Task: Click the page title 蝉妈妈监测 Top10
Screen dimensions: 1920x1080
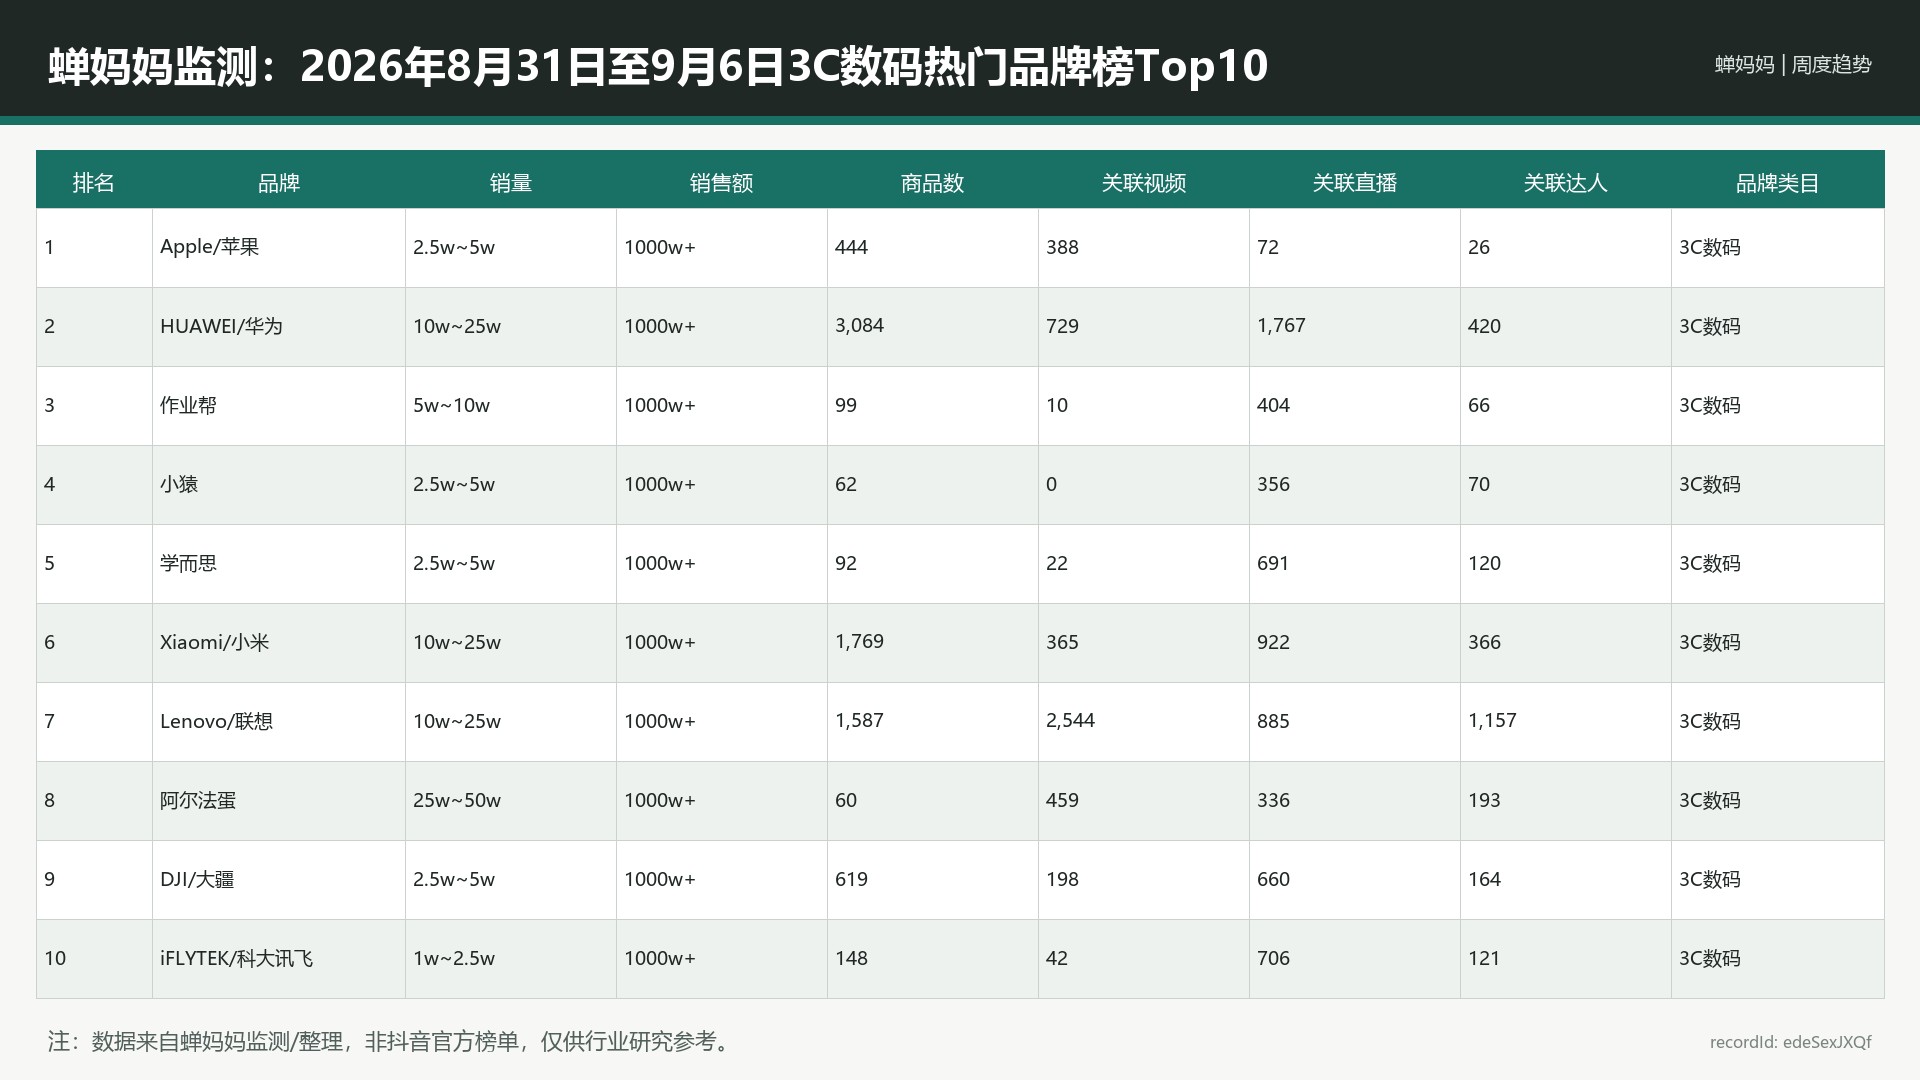Action: click(x=658, y=66)
